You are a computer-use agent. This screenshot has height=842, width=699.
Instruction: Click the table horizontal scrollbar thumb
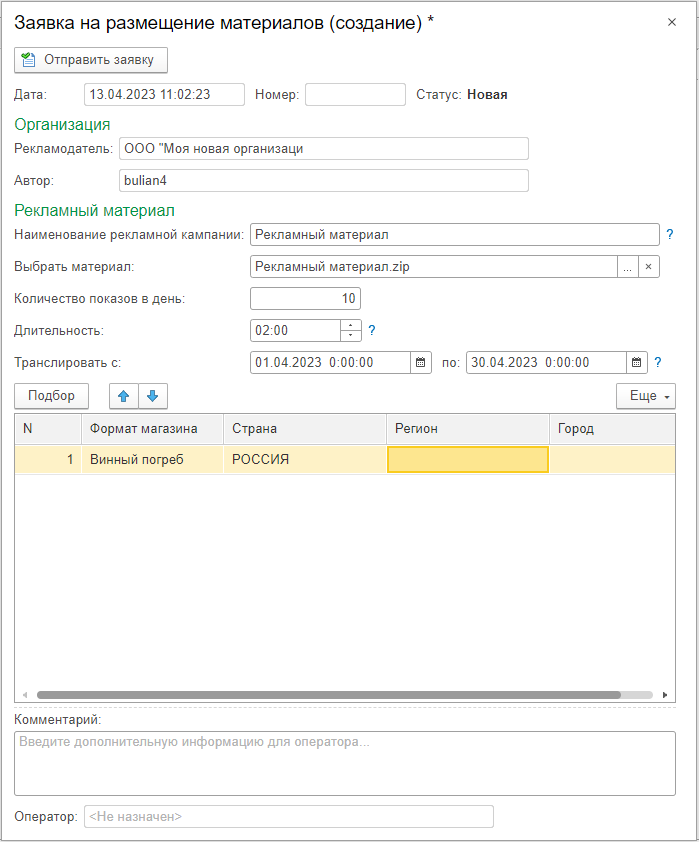coord(329,695)
